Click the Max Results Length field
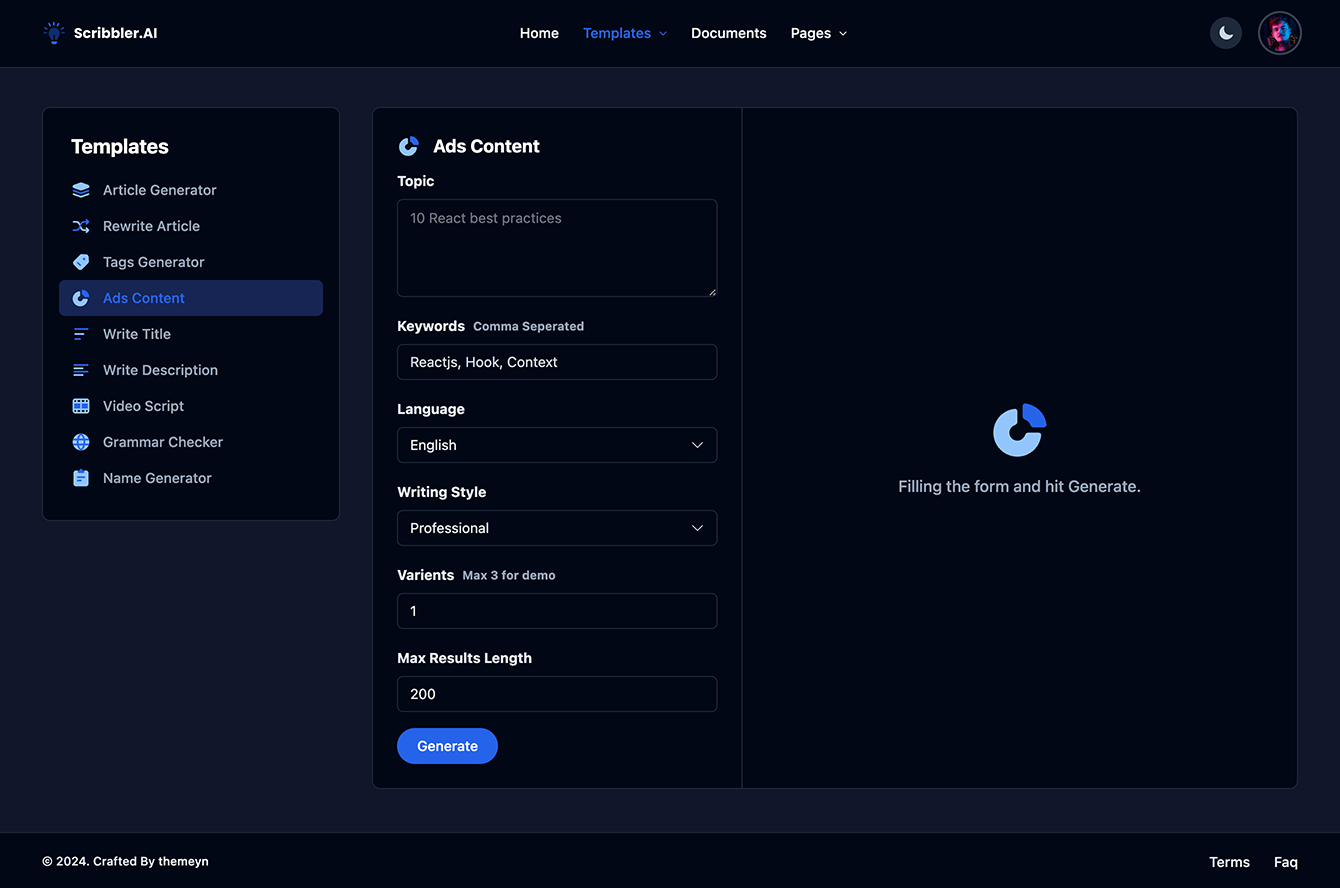This screenshot has height=888, width=1340. [x=556, y=694]
